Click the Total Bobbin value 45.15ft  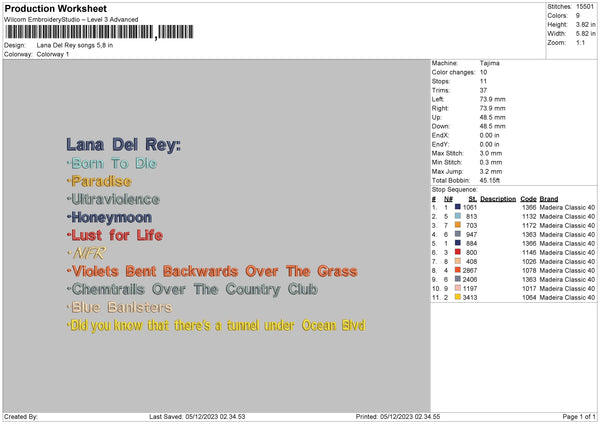click(490, 181)
